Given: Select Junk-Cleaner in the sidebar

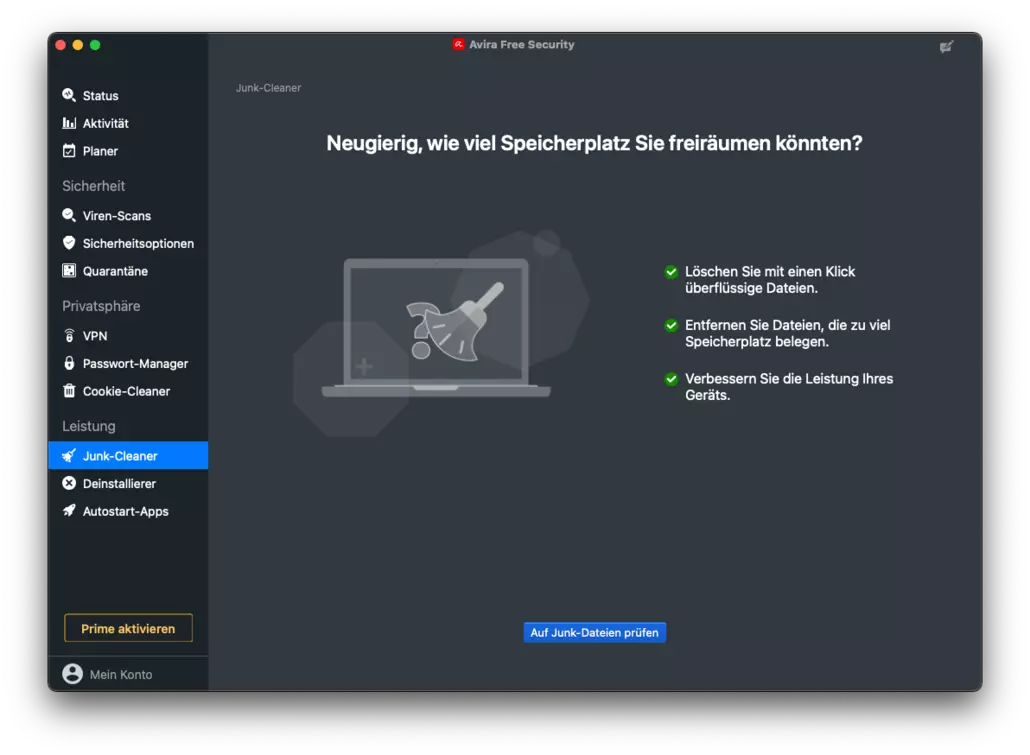Looking at the screenshot, I should (x=120, y=456).
